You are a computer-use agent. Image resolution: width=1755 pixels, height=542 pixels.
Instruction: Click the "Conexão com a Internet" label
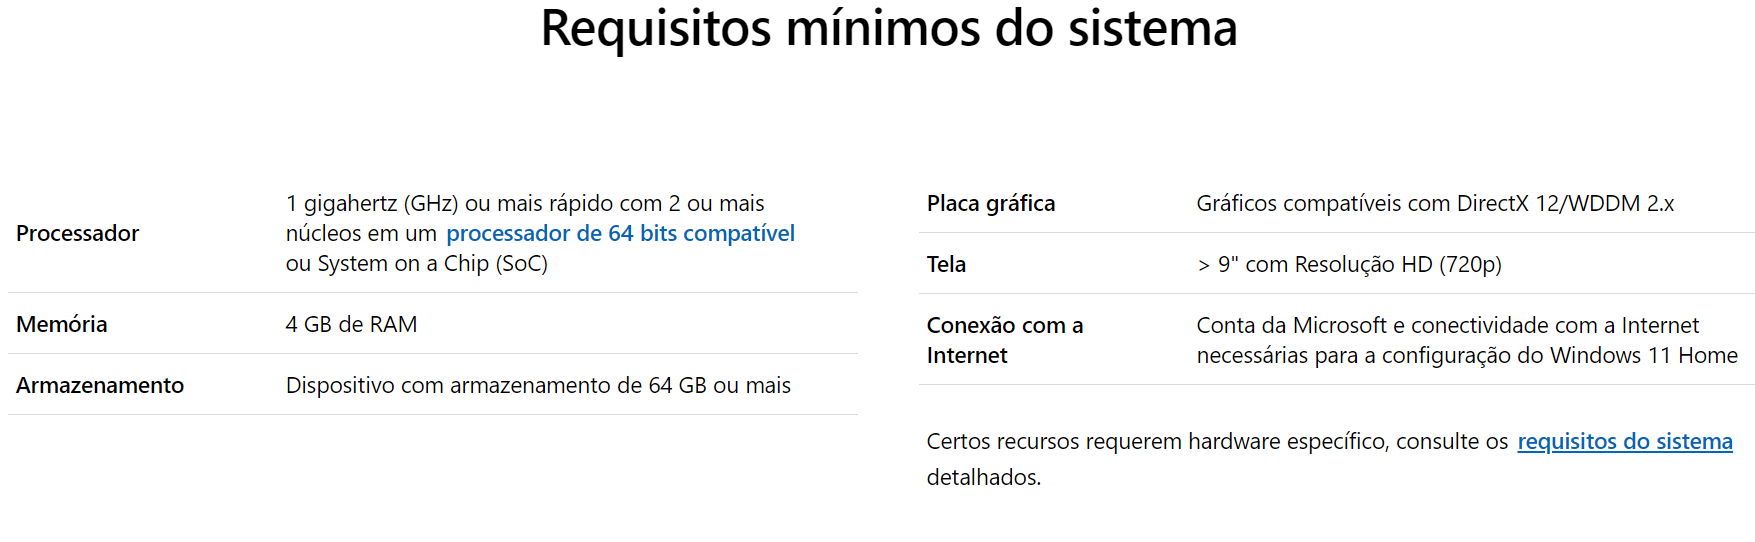pyautogui.click(x=1004, y=340)
